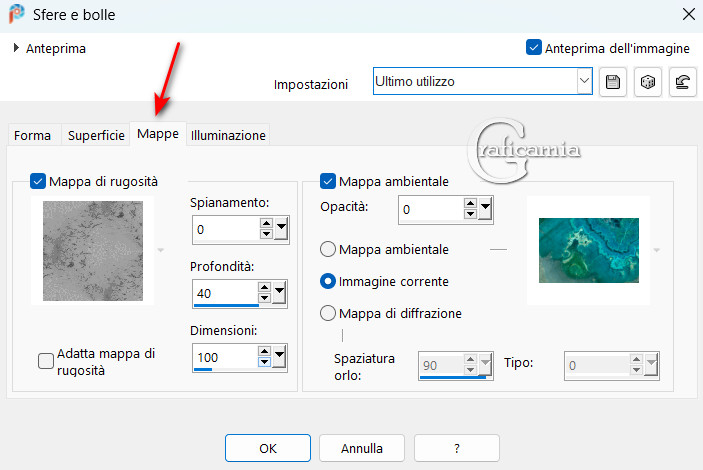The width and height of the screenshot is (703, 470).
Task: Click the OK button
Action: pos(268,448)
